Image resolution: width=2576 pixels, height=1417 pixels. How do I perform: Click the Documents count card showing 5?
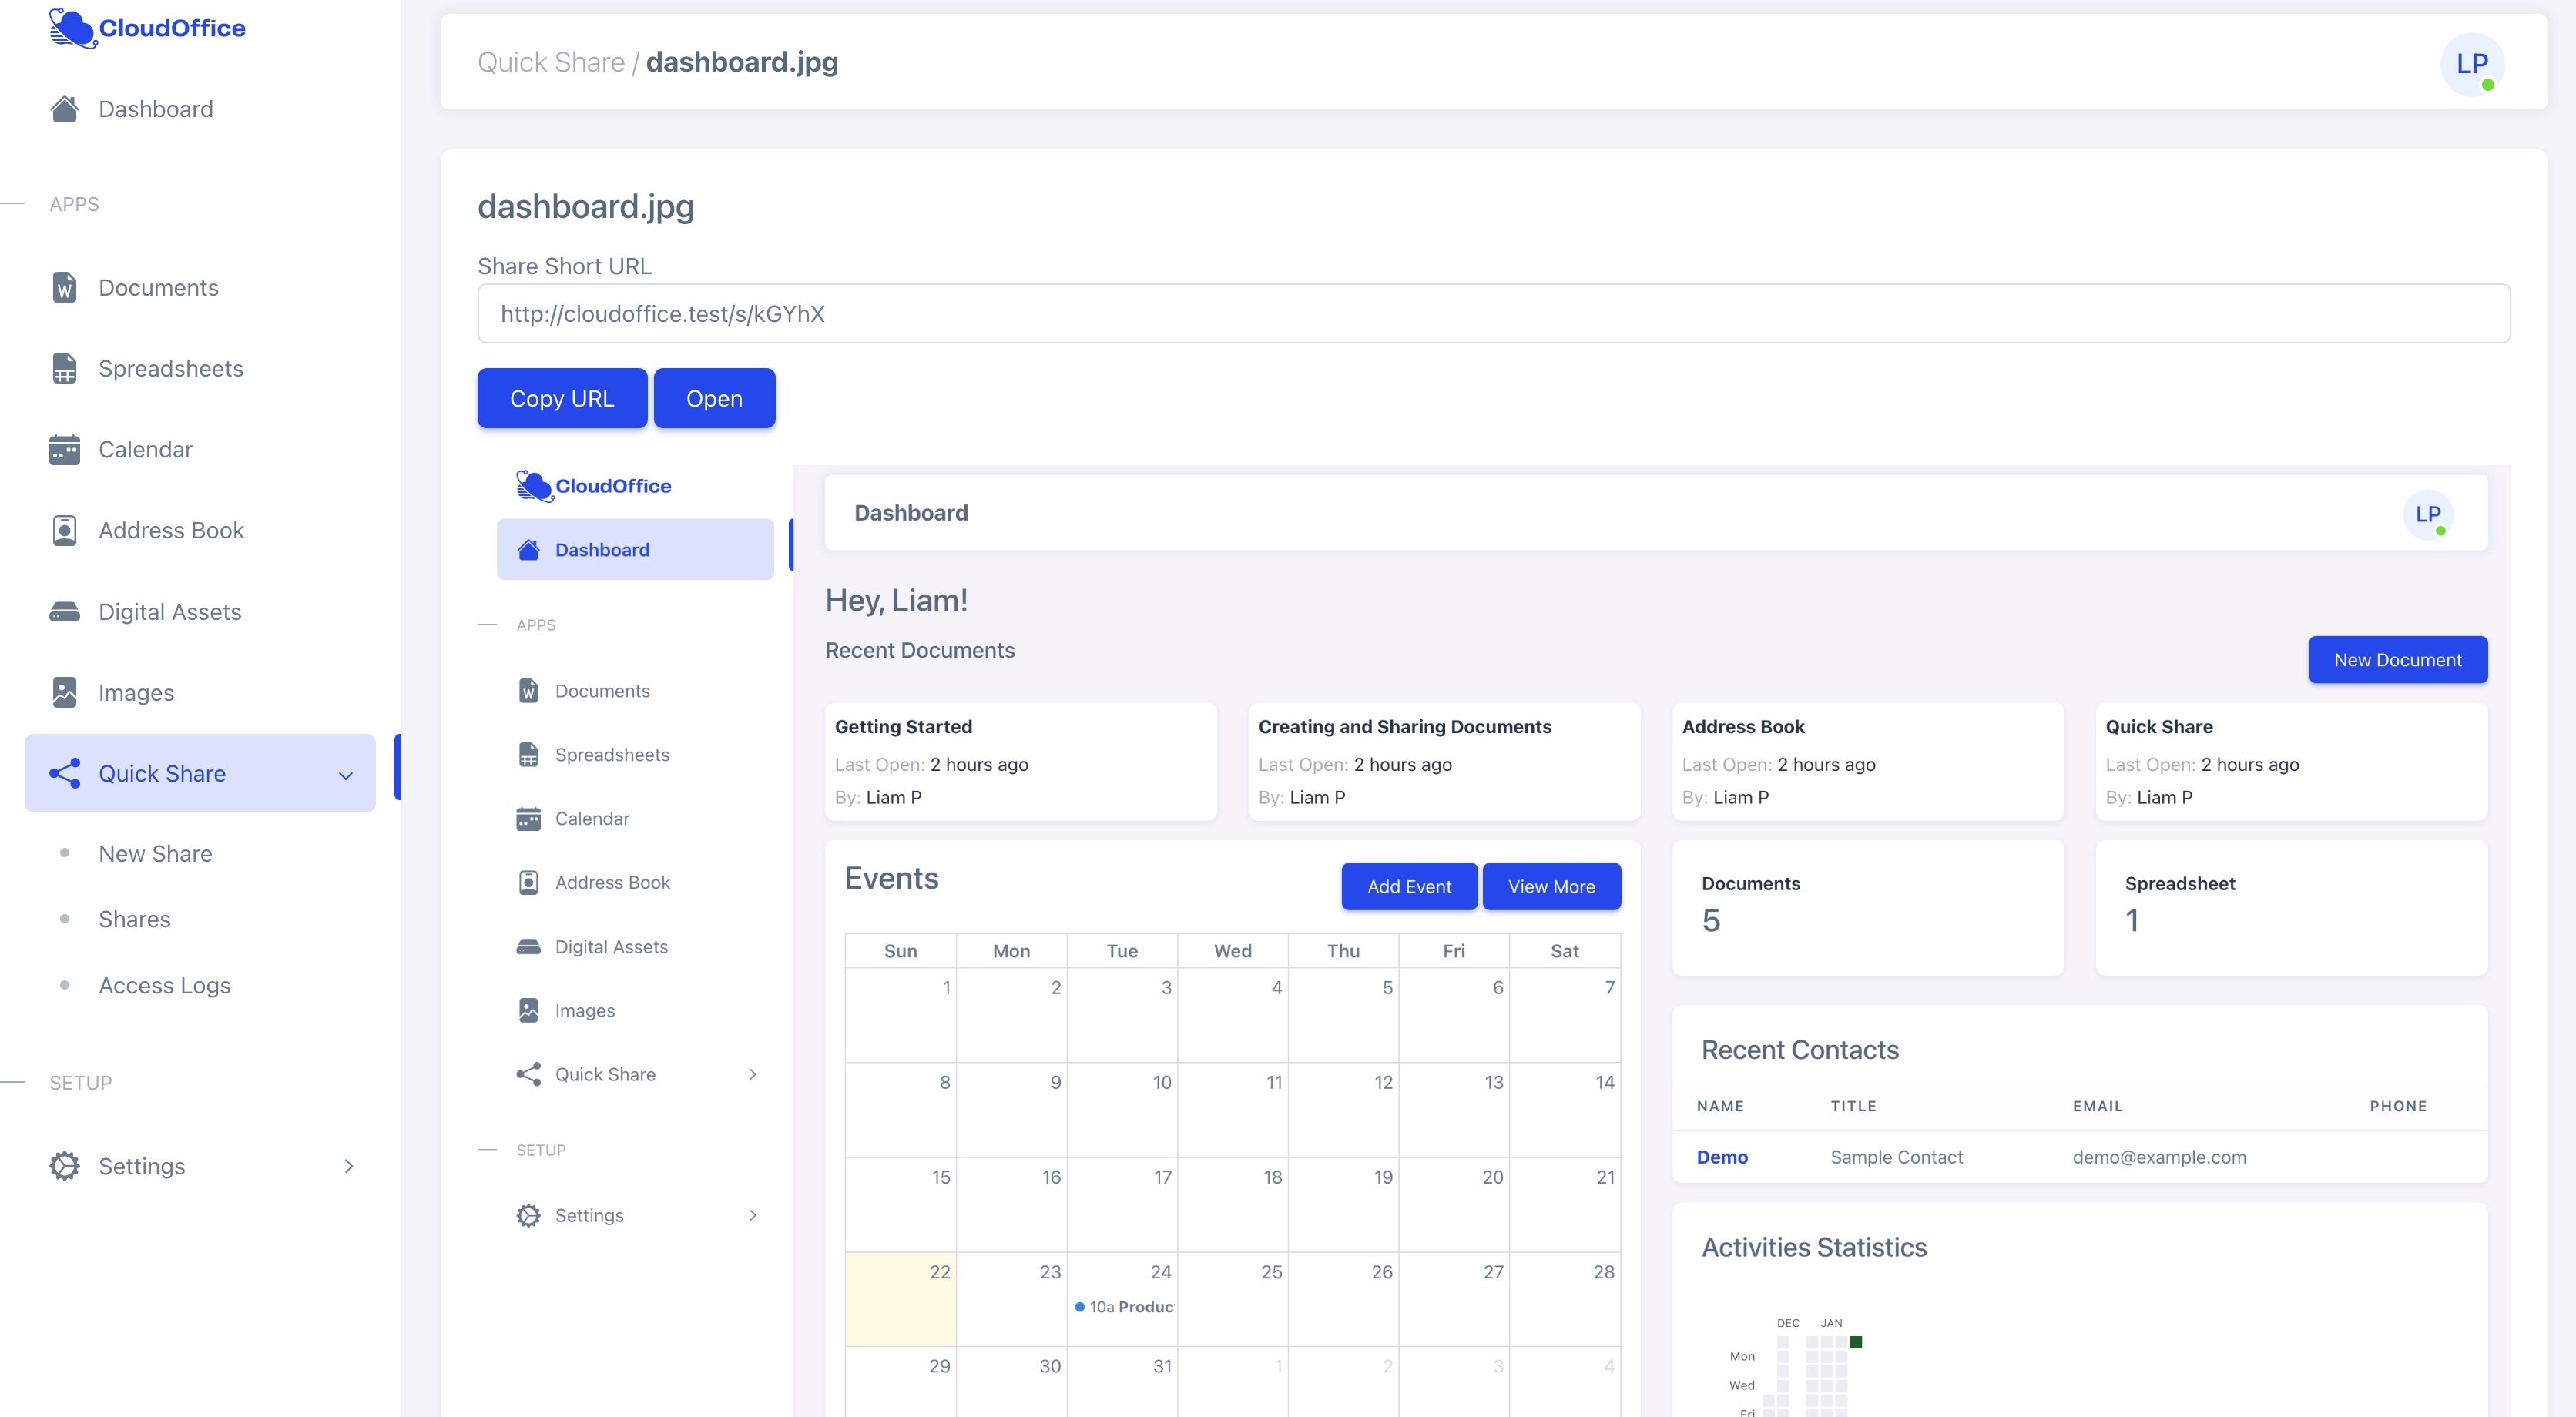point(1868,908)
